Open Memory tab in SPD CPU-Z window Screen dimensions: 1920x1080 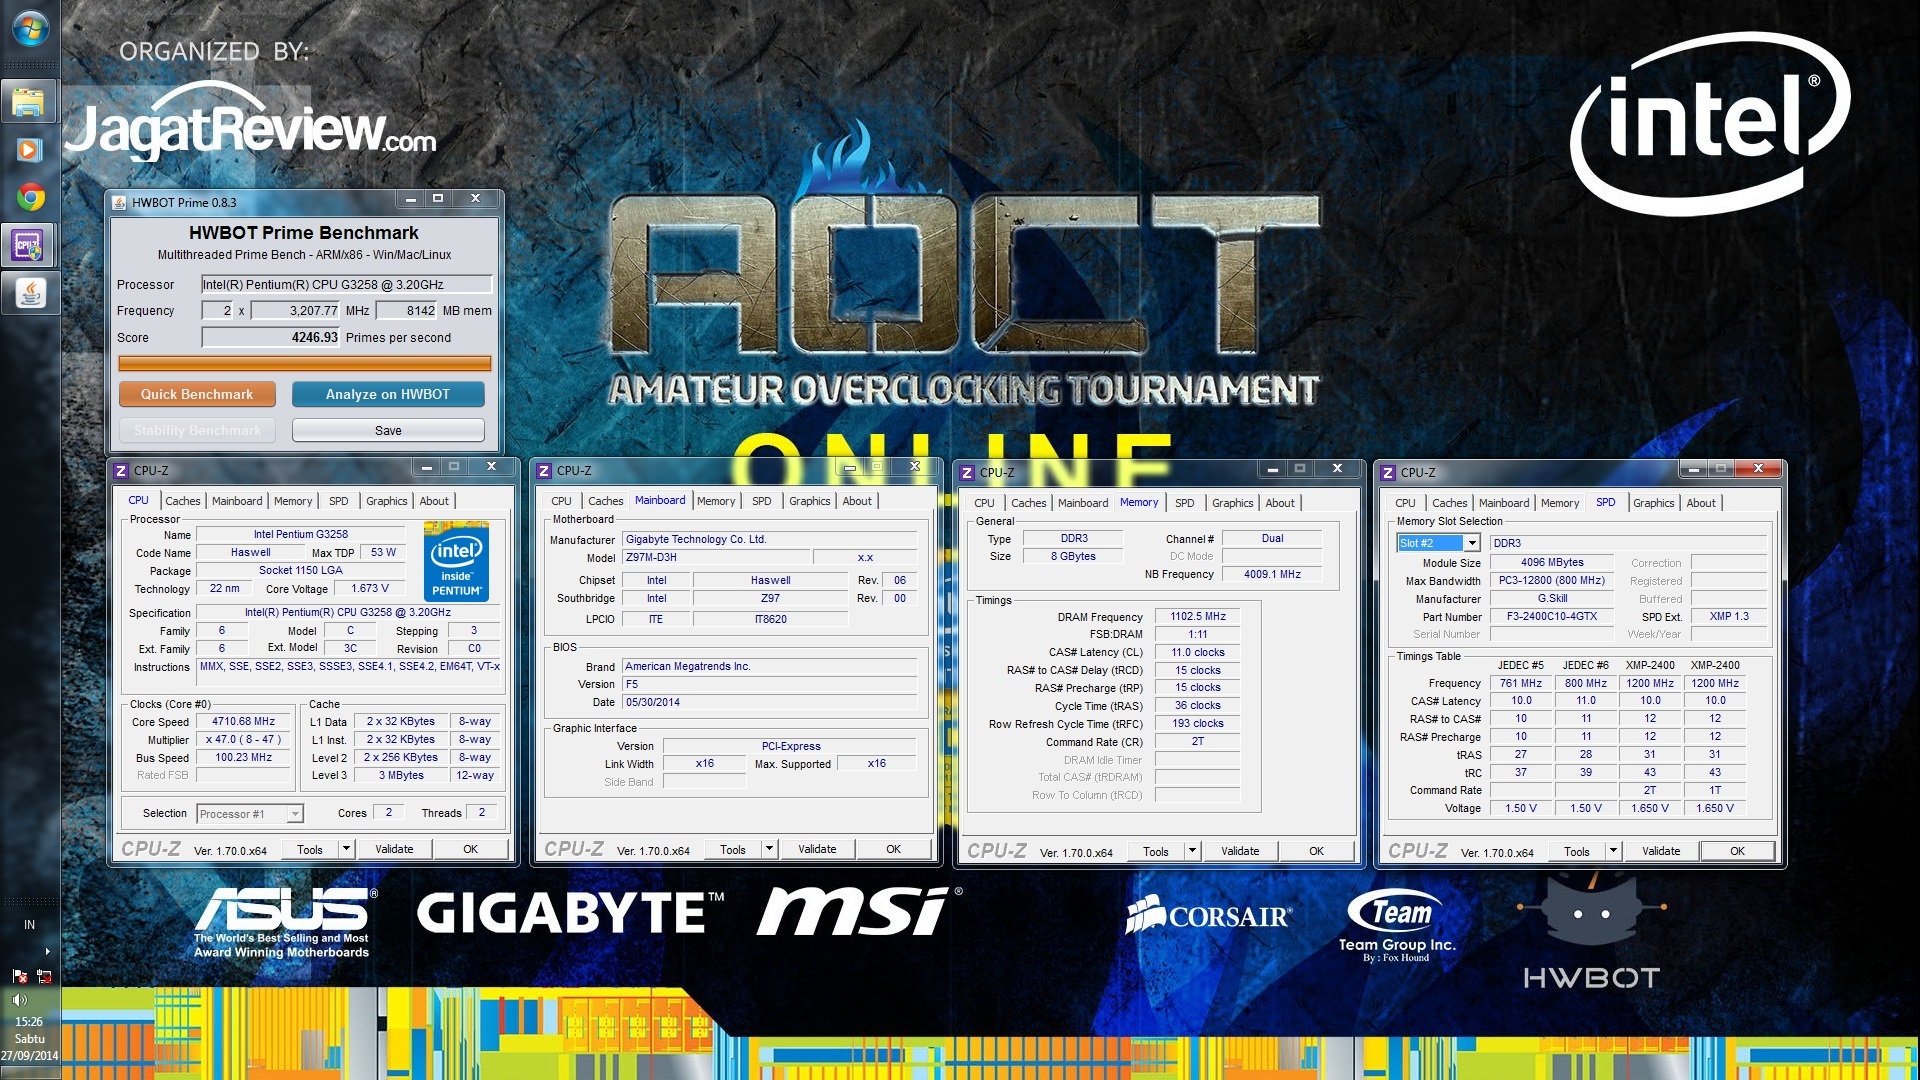(x=1560, y=503)
